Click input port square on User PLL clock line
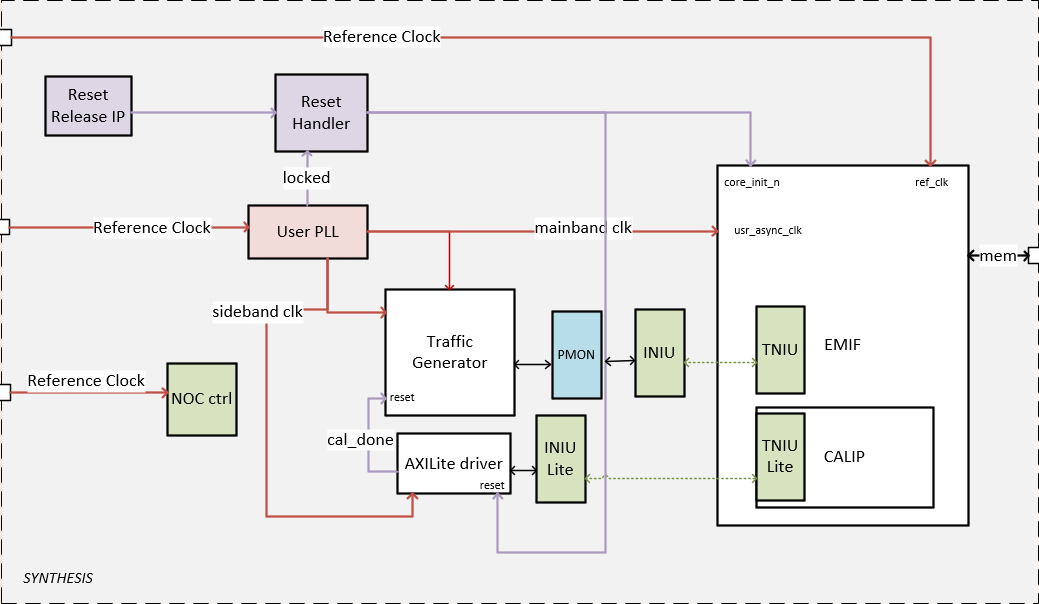 [5, 227]
